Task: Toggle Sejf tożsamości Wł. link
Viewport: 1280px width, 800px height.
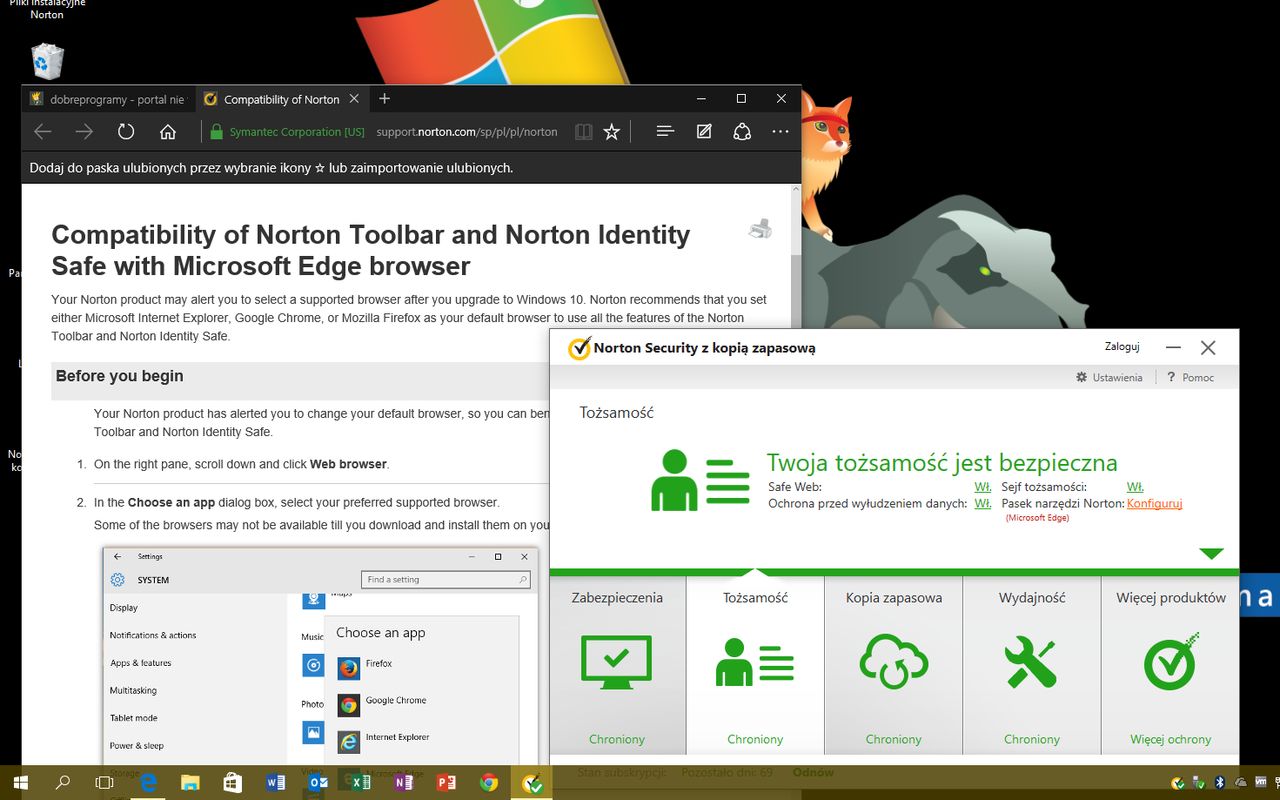Action: point(1135,487)
